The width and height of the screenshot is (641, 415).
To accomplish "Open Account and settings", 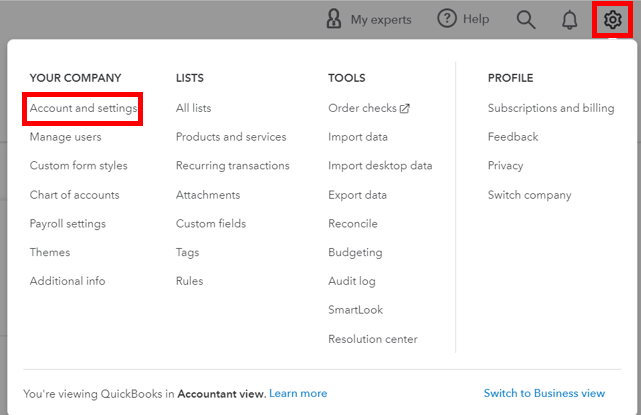I will tap(83, 108).
